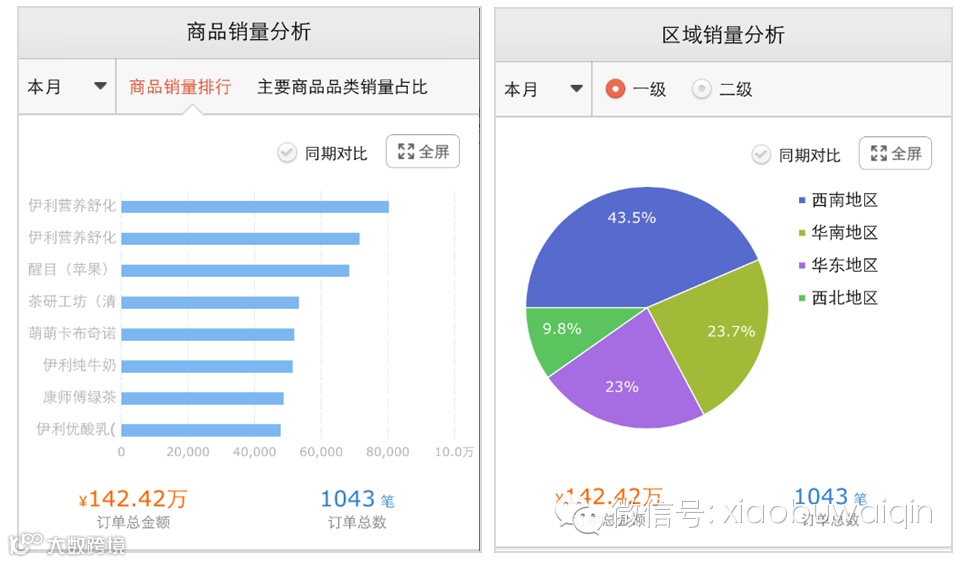This screenshot has width=965, height=563.
Task: Open the 本月 dropdown in 区域销量分析 panel
Action: click(x=543, y=89)
